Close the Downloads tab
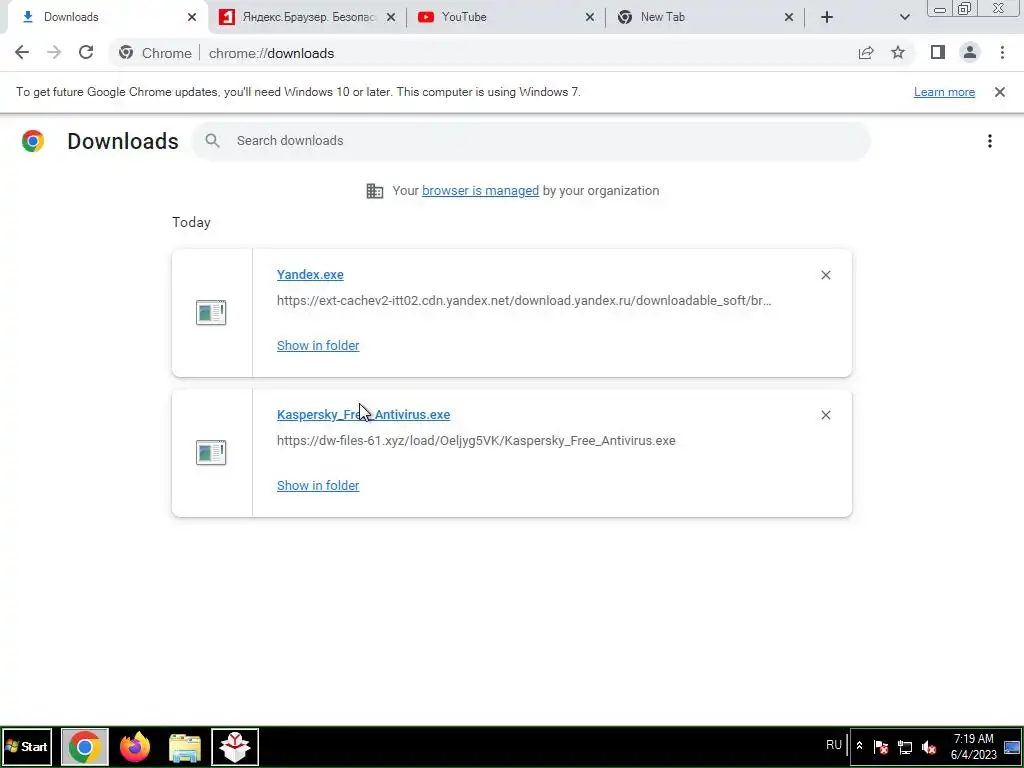 pos(191,17)
